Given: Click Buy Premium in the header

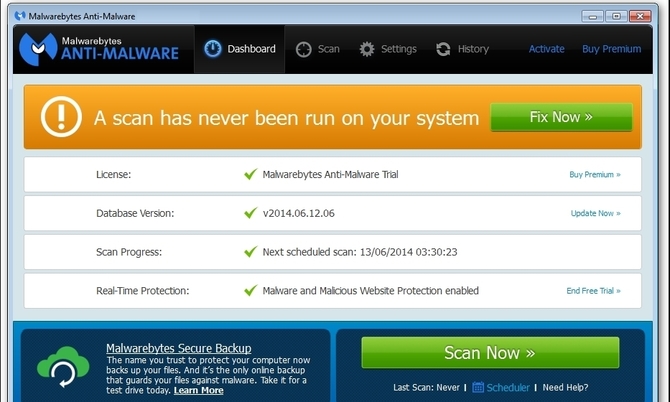Looking at the screenshot, I should click(611, 49).
